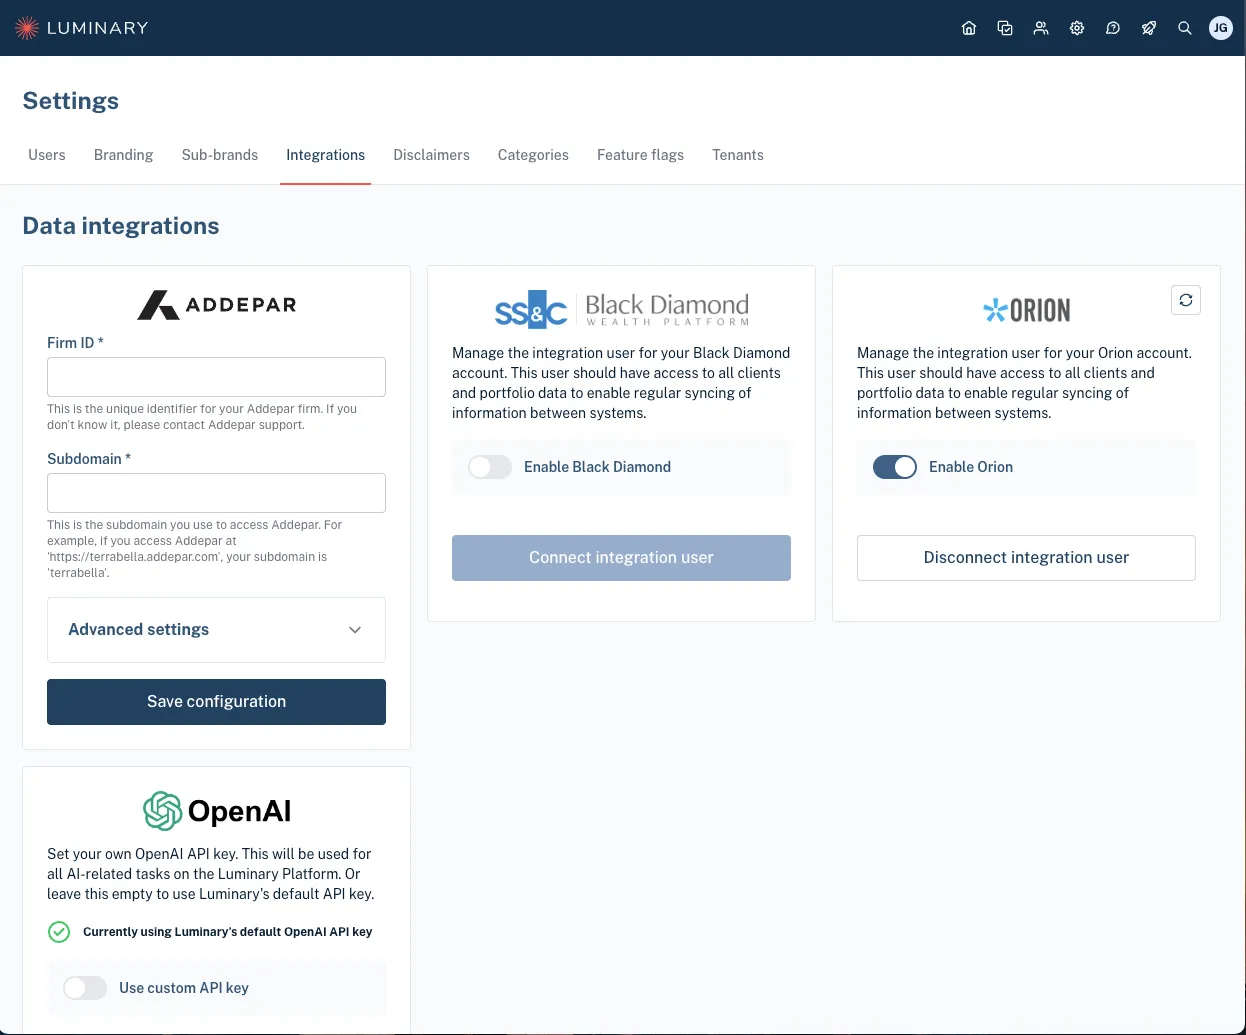Click the OpenAI logo
Viewport: 1246px width, 1035px height.
click(x=217, y=811)
